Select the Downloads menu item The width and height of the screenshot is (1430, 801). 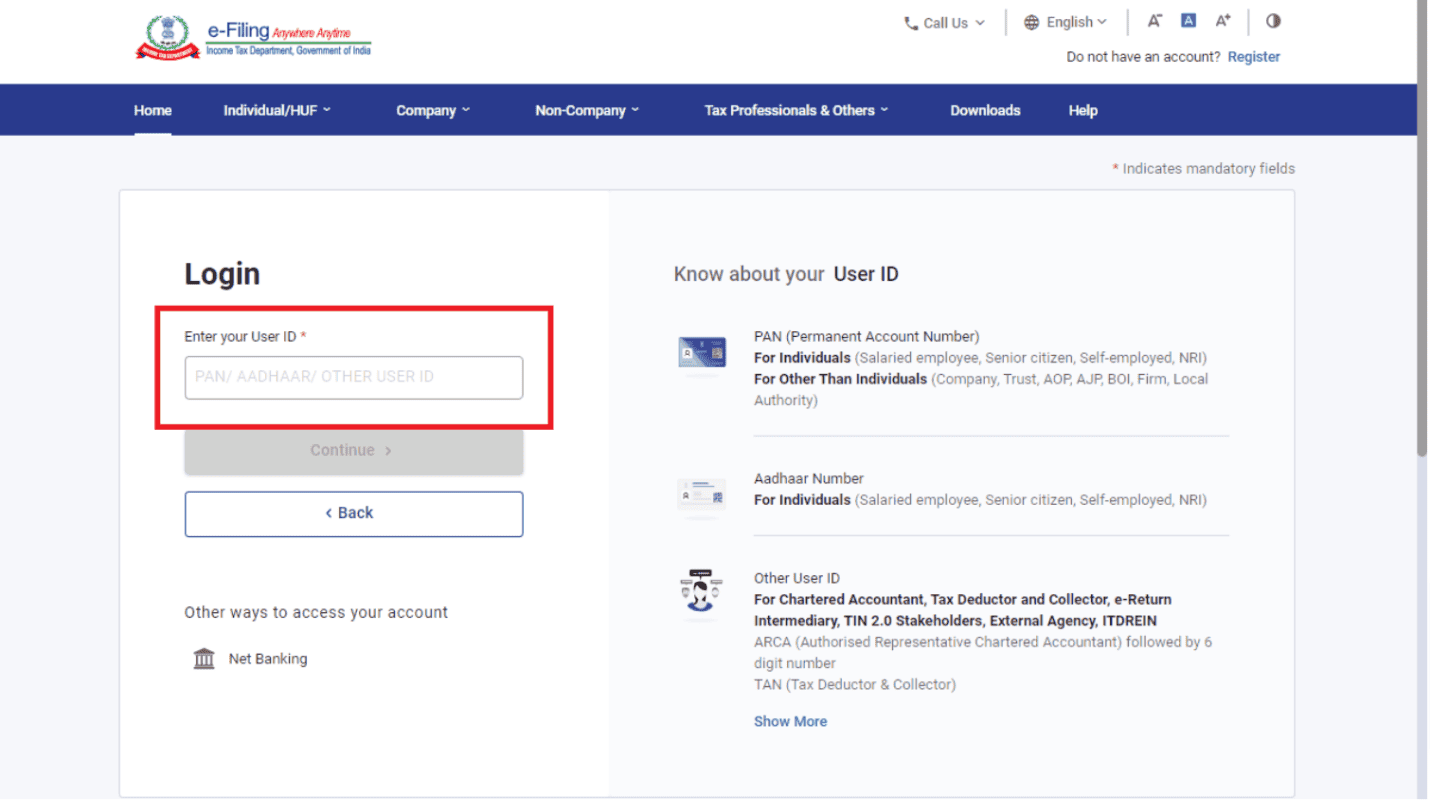[x=985, y=110]
